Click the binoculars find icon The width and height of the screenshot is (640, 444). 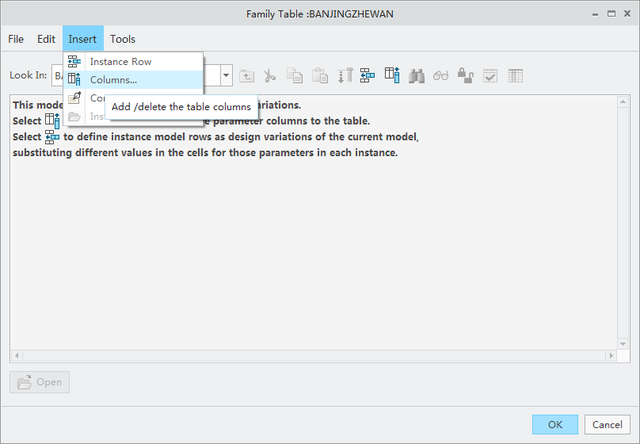[417, 76]
